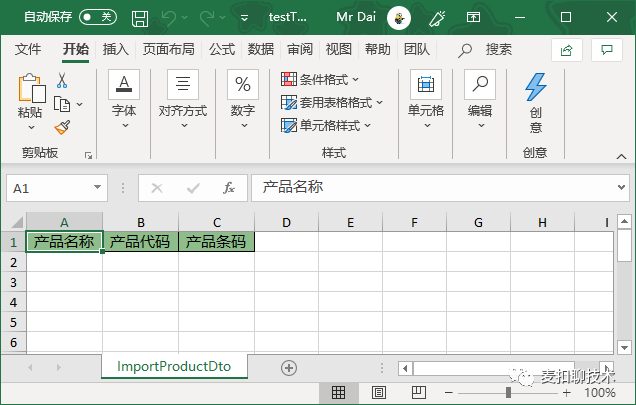The image size is (636, 405).
Task: Open the 剪贴板 dialog launcher
Action: [x=88, y=155]
